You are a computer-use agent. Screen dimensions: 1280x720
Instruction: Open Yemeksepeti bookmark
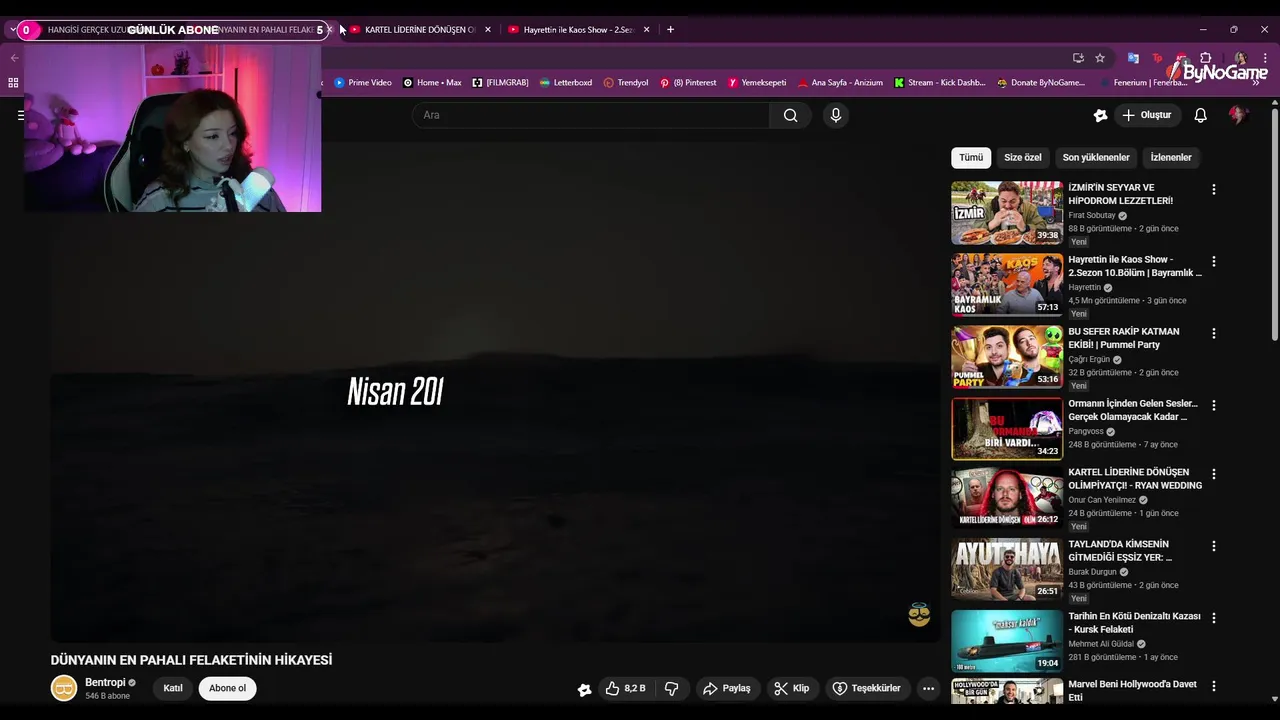tap(757, 83)
